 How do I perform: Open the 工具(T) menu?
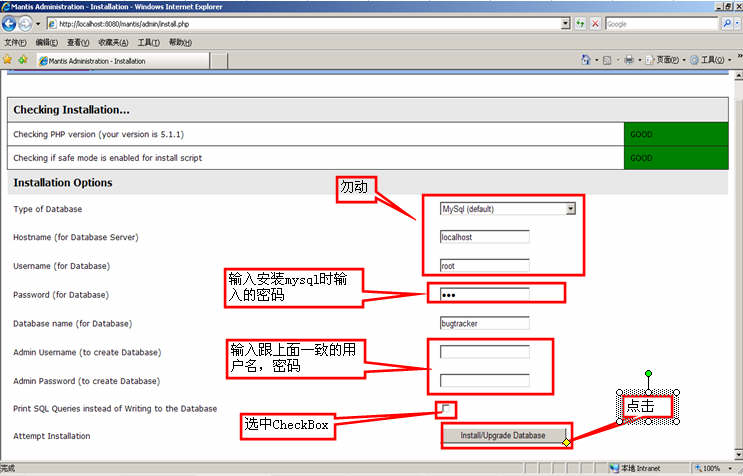(x=148, y=43)
